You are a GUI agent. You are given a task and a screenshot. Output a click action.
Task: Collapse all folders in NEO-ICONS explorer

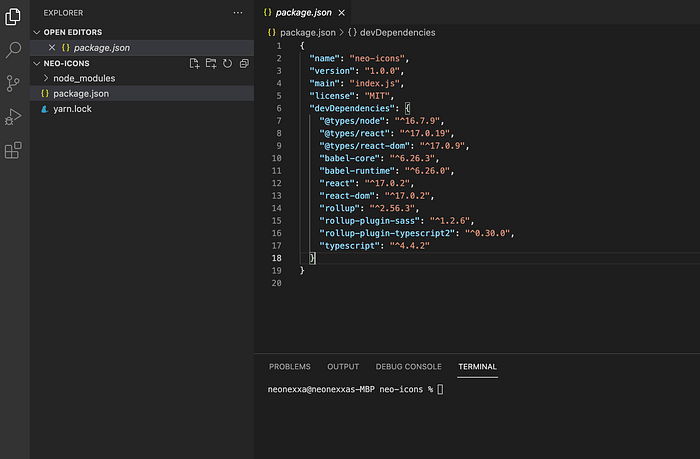click(244, 63)
